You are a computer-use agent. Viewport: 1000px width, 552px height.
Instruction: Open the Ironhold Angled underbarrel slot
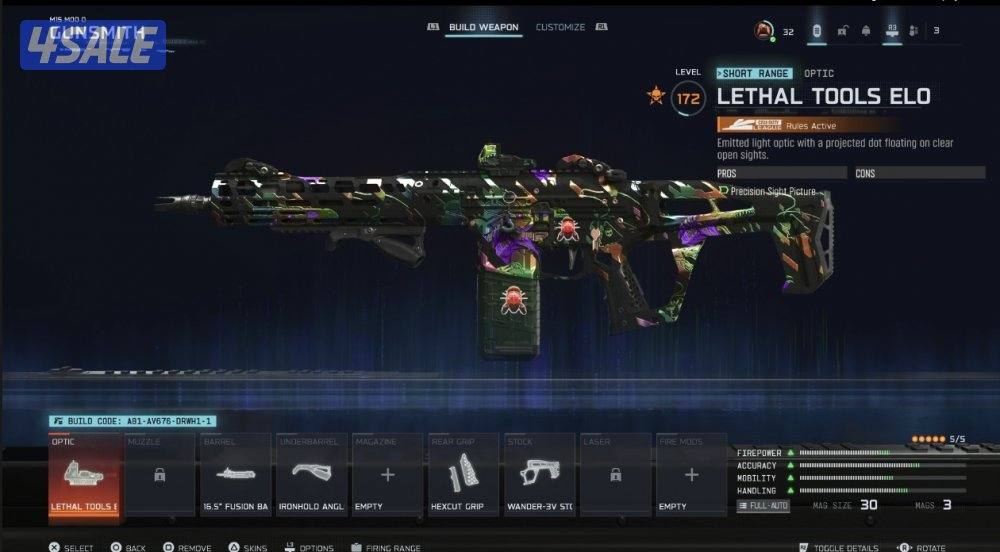pyautogui.click(x=312, y=474)
